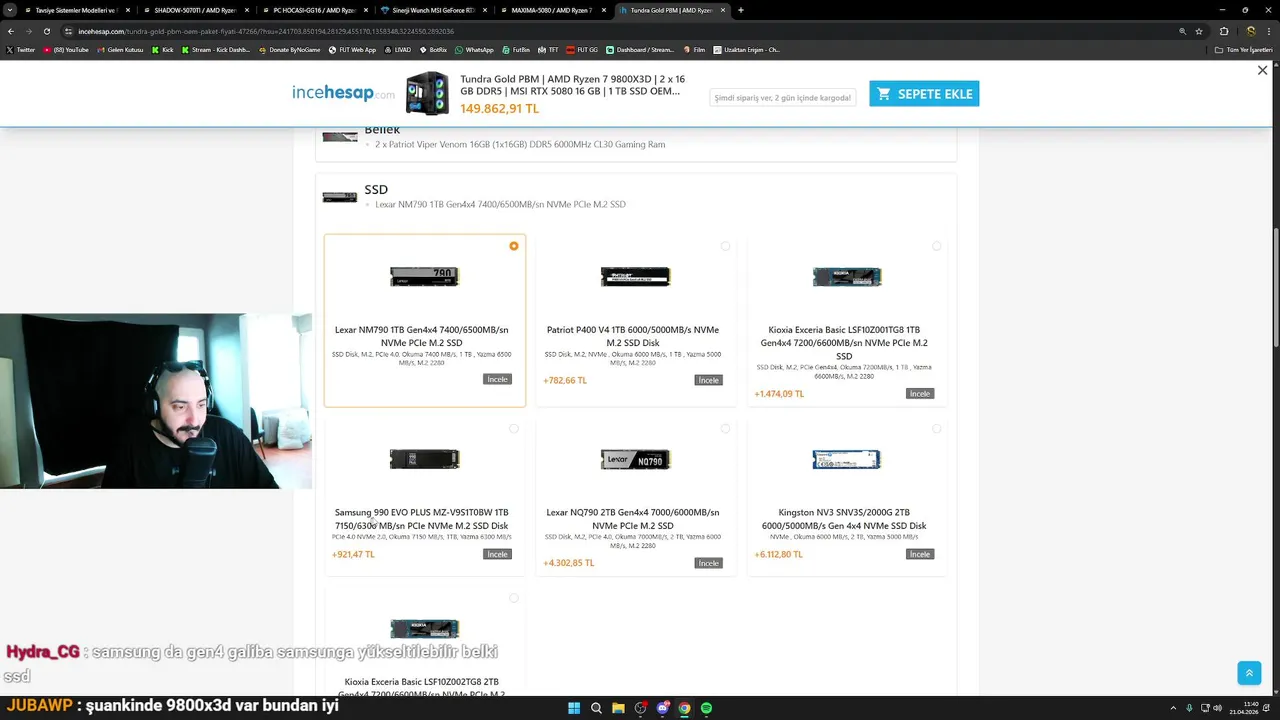
Task: Click the SEPETE EKLE button
Action: click(924, 94)
